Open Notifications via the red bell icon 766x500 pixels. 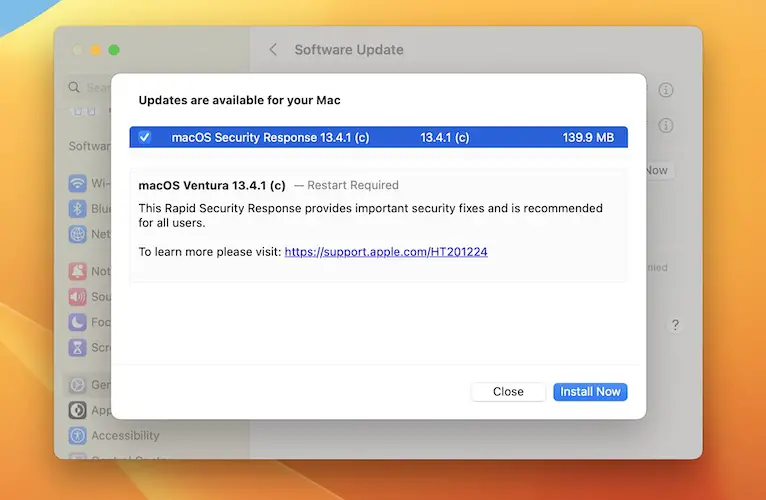coord(77,271)
